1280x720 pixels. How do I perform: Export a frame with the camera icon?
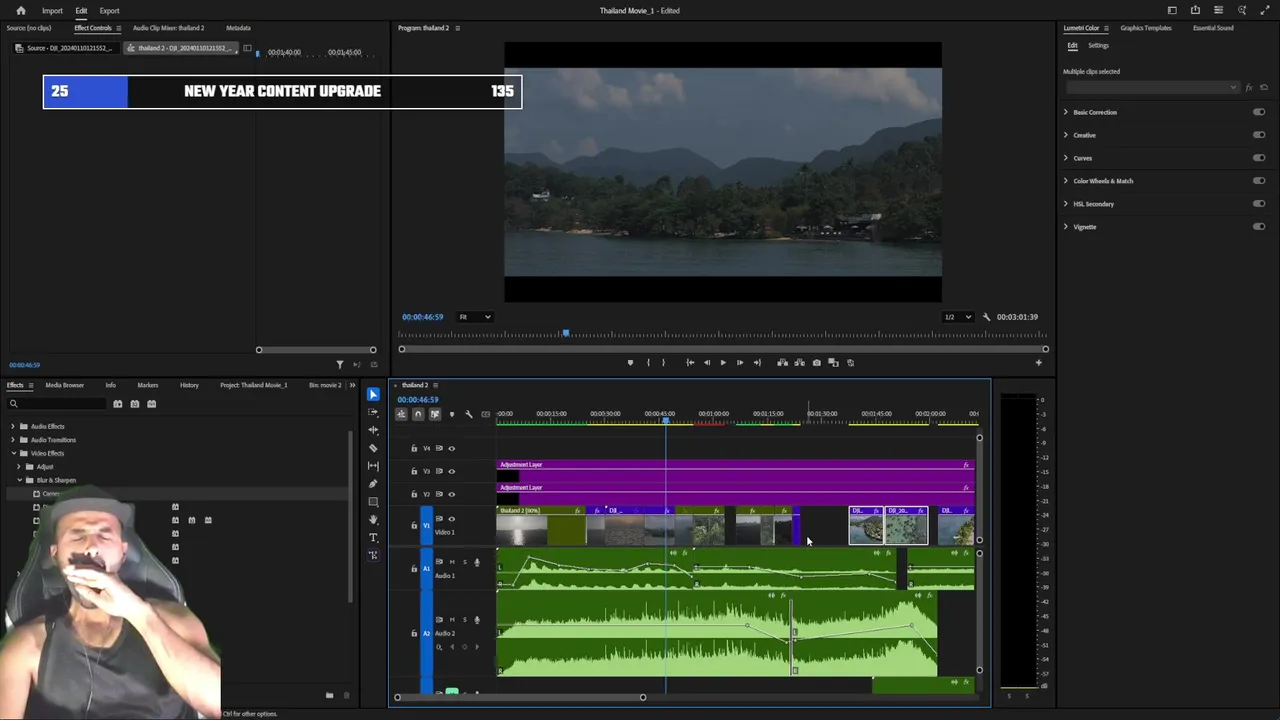click(816, 363)
